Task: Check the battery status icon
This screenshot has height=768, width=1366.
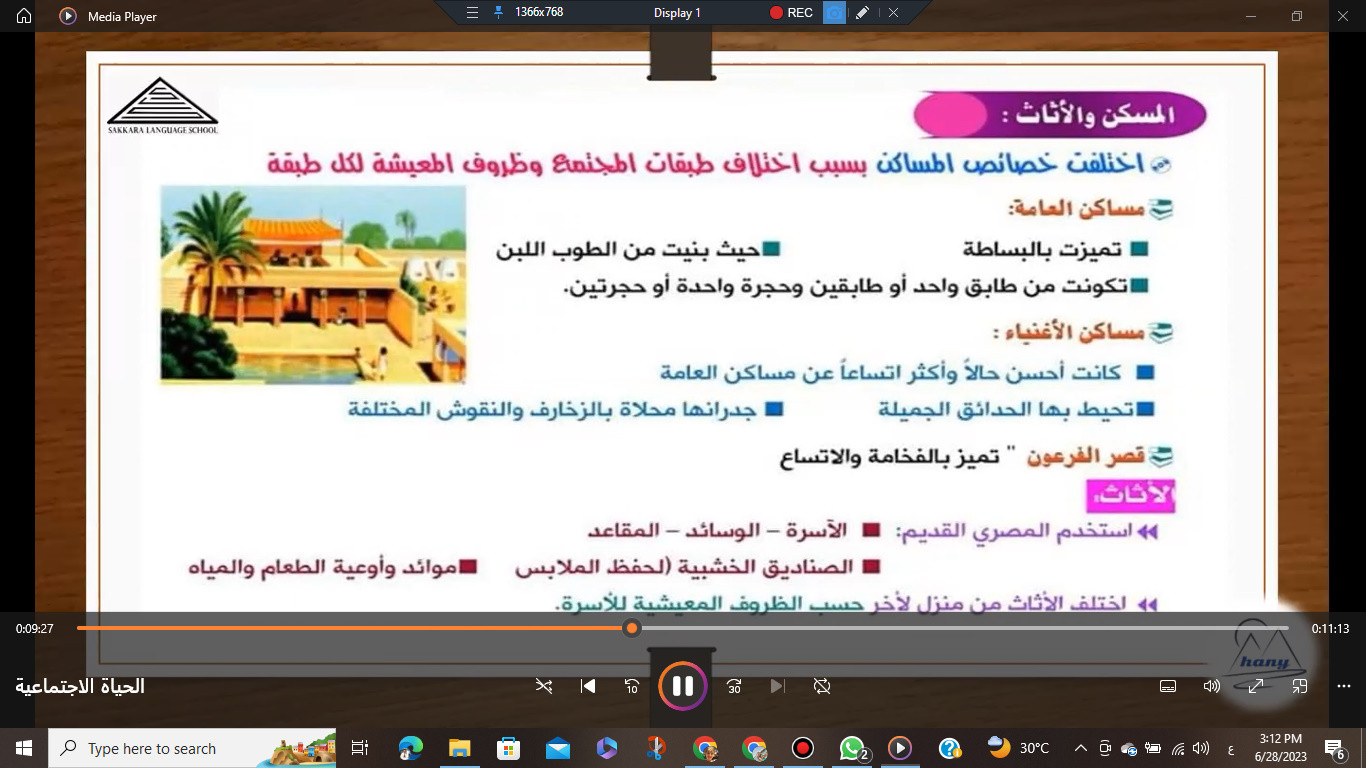Action: [1153, 748]
